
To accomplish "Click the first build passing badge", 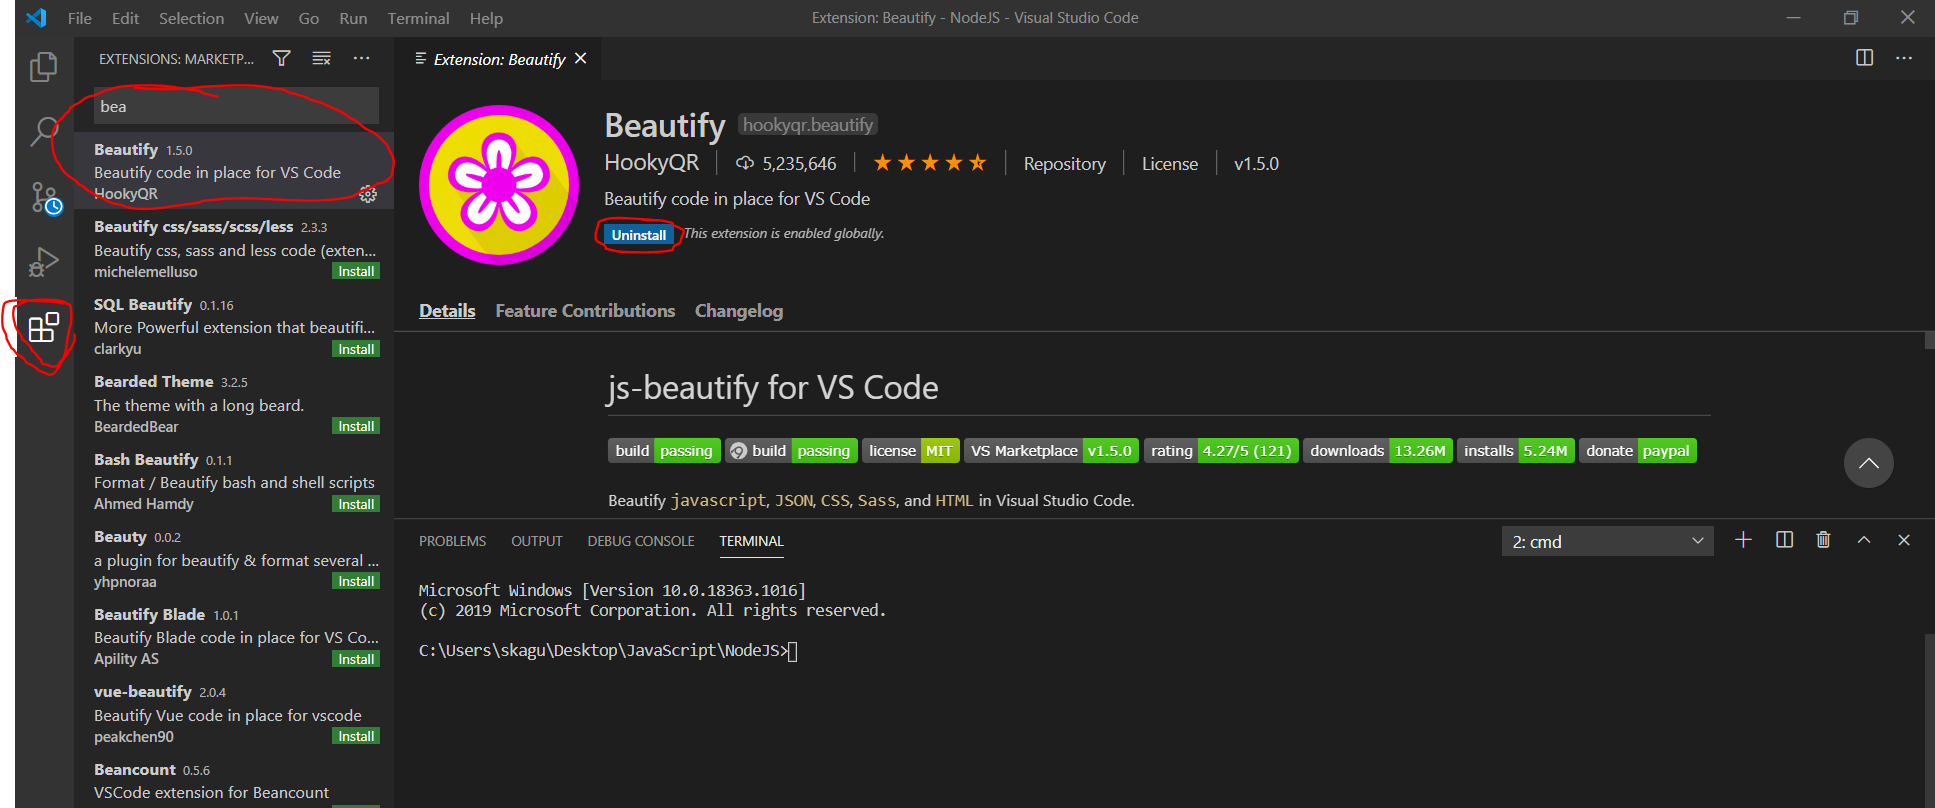I will (x=664, y=451).
